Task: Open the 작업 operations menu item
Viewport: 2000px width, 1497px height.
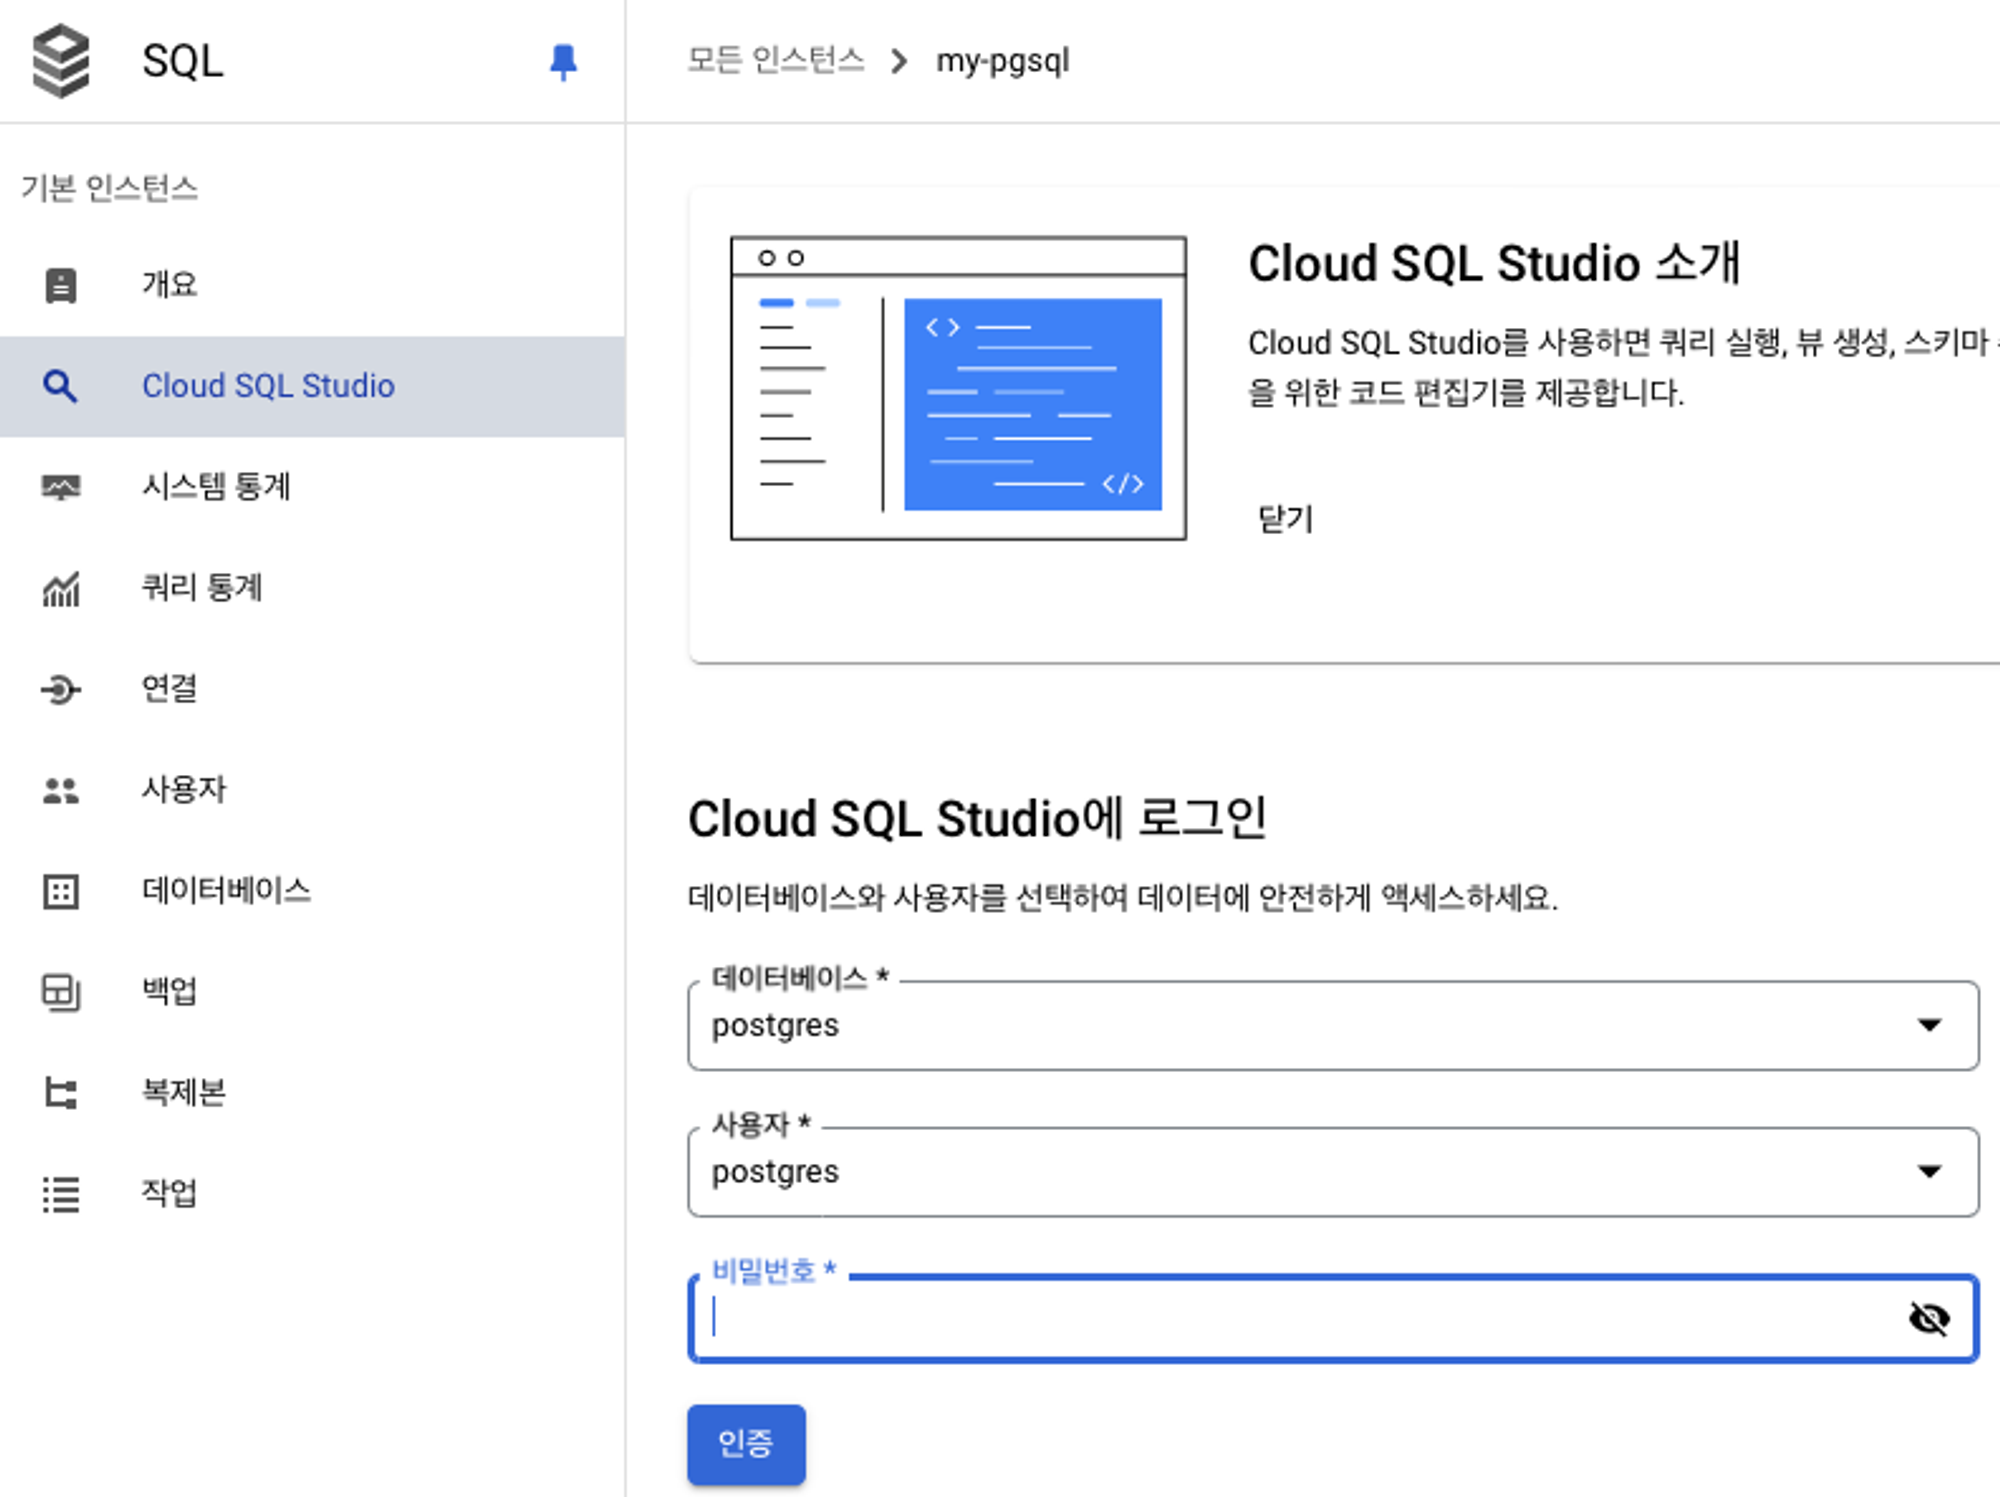Action: pyautogui.click(x=169, y=1192)
